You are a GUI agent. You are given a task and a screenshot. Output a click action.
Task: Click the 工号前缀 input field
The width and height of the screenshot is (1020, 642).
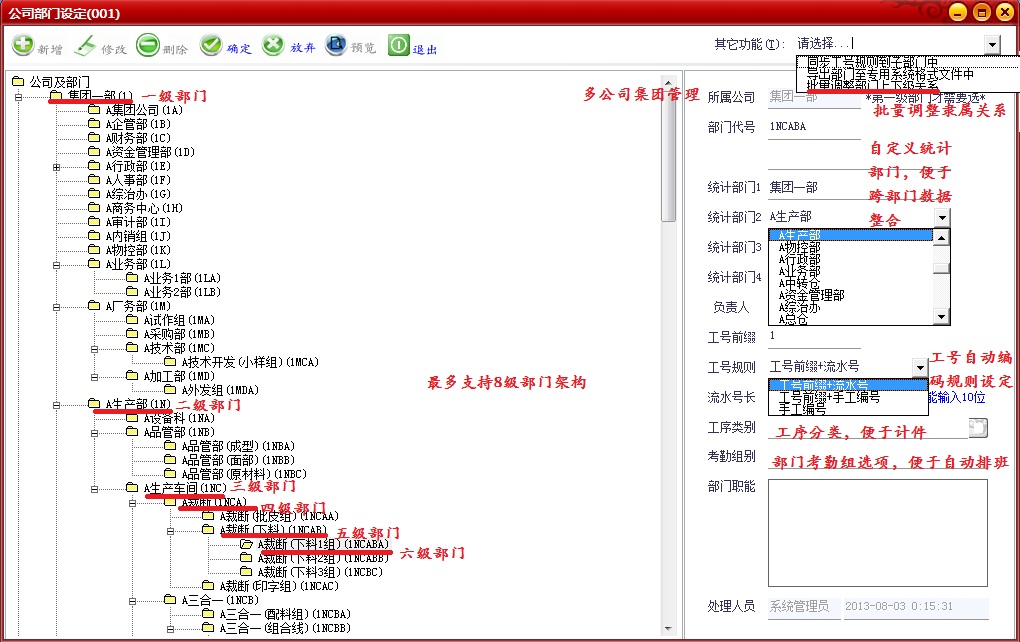tap(814, 337)
